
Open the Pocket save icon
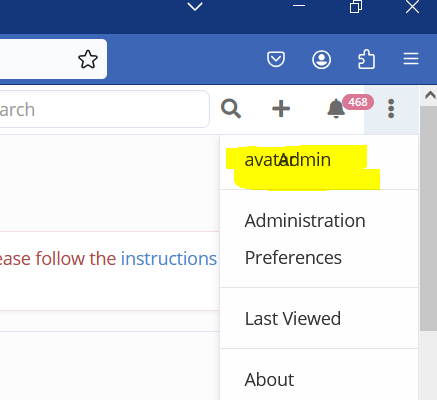[276, 59]
